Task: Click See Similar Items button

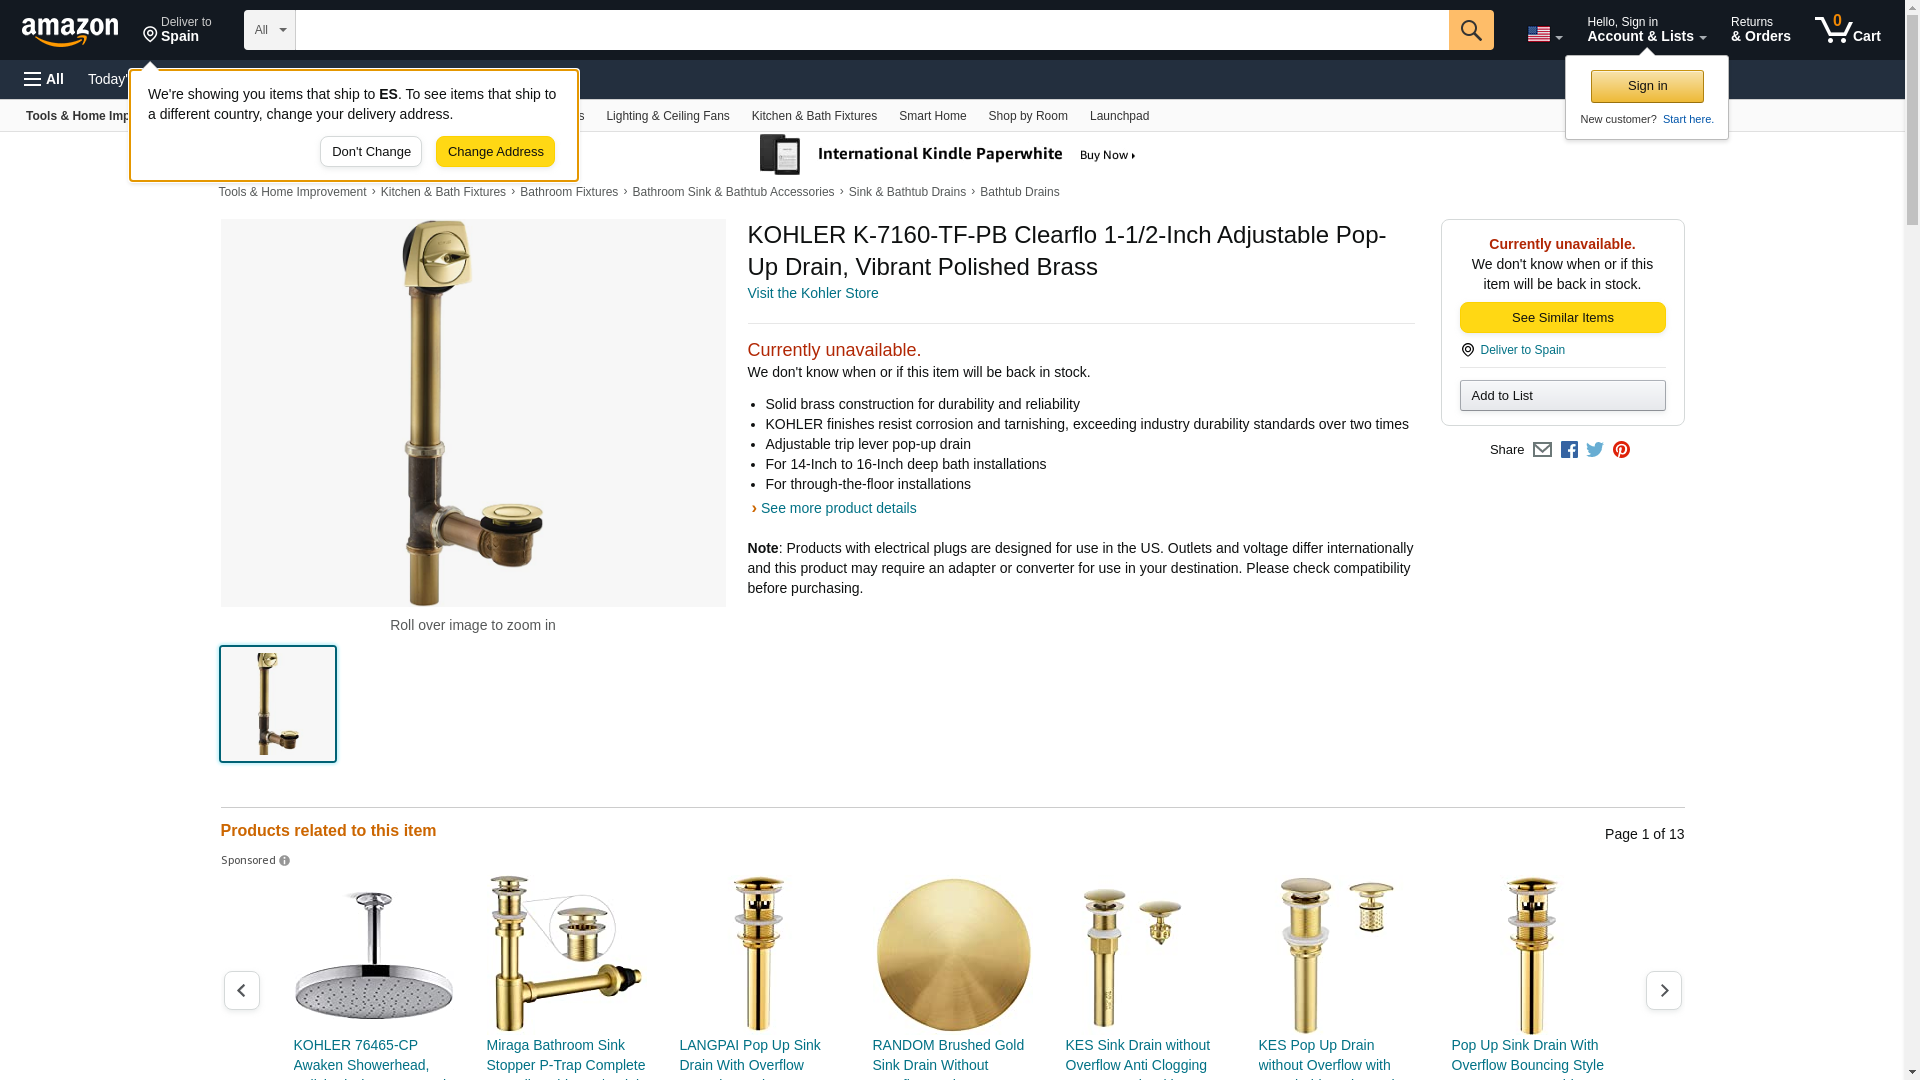Action: pos(1562,318)
